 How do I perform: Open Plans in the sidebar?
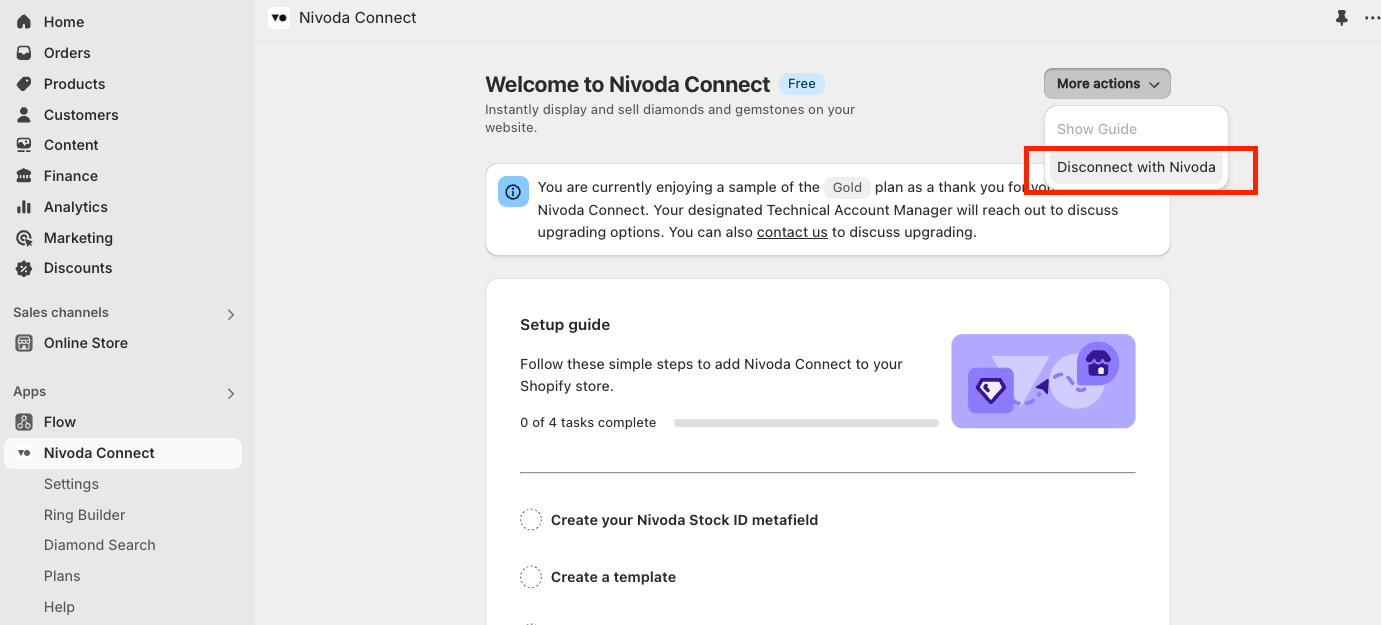click(x=62, y=576)
